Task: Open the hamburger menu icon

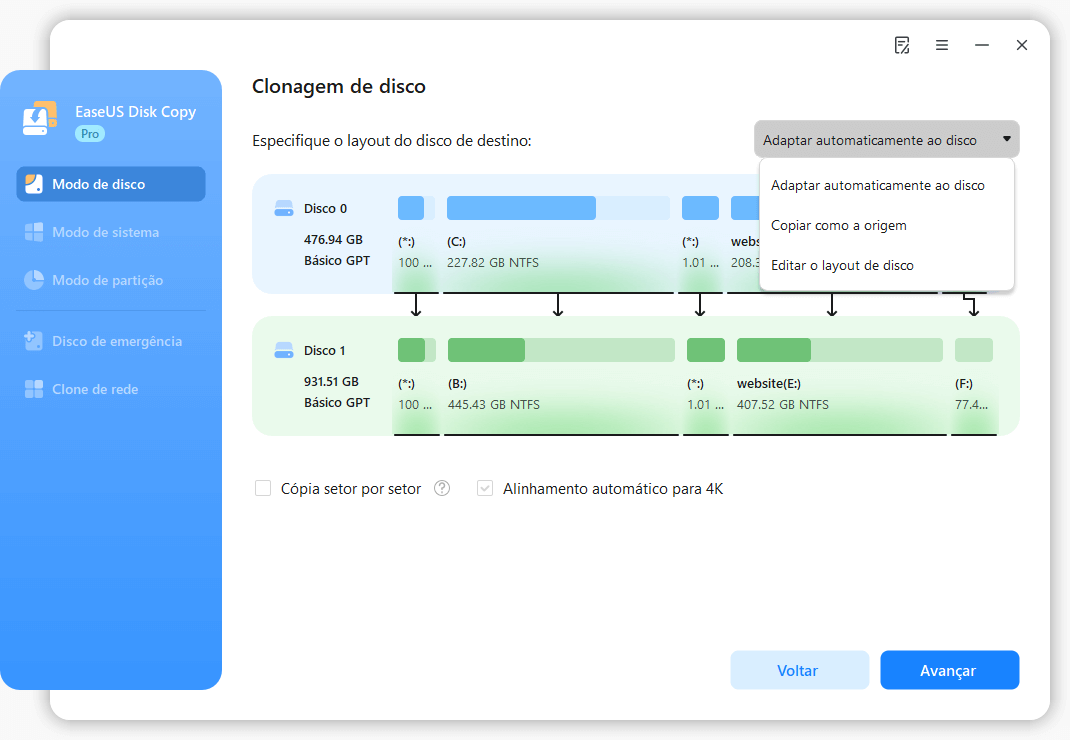Action: 942,45
